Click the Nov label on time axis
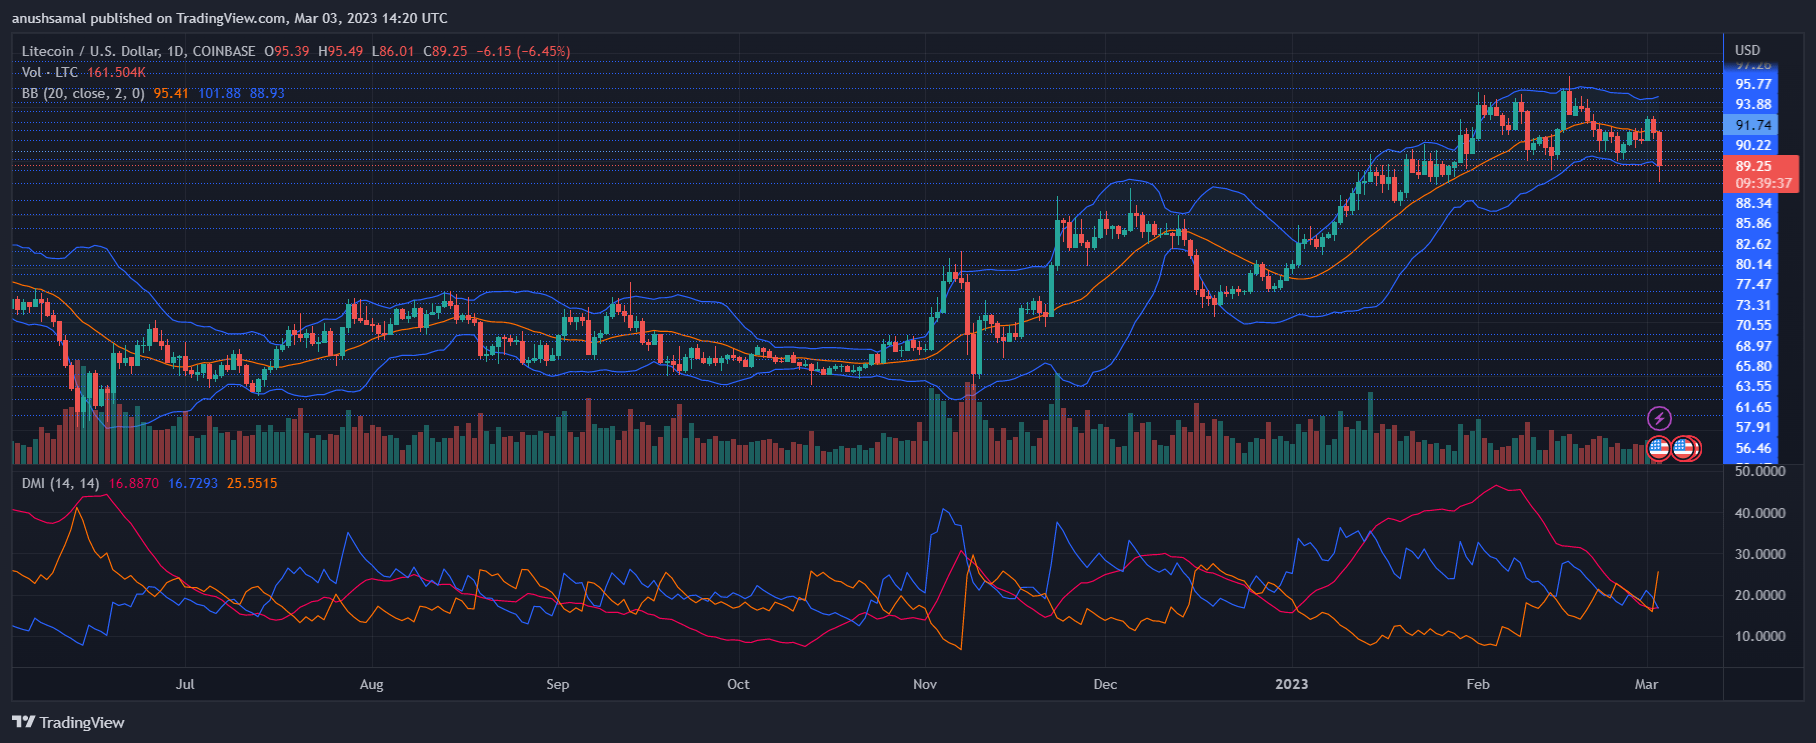Viewport: 1816px width, 743px height. (x=925, y=684)
